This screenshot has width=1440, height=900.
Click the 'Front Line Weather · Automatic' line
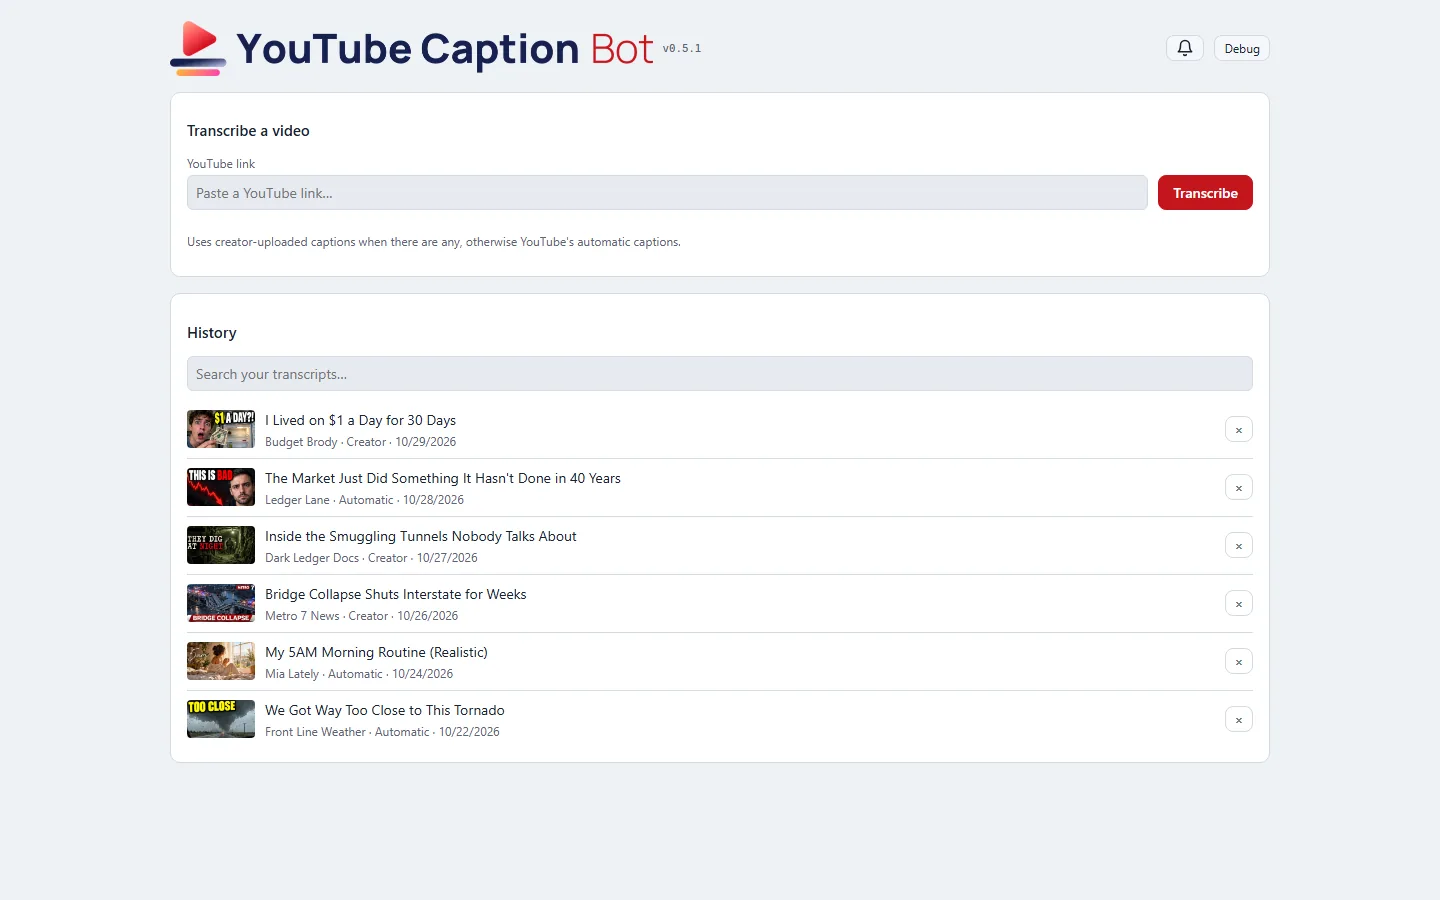click(x=382, y=732)
